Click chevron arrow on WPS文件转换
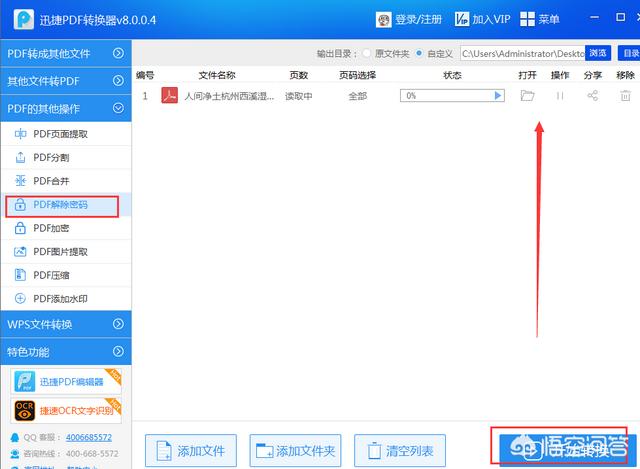The height and width of the screenshot is (469, 640). (x=118, y=324)
